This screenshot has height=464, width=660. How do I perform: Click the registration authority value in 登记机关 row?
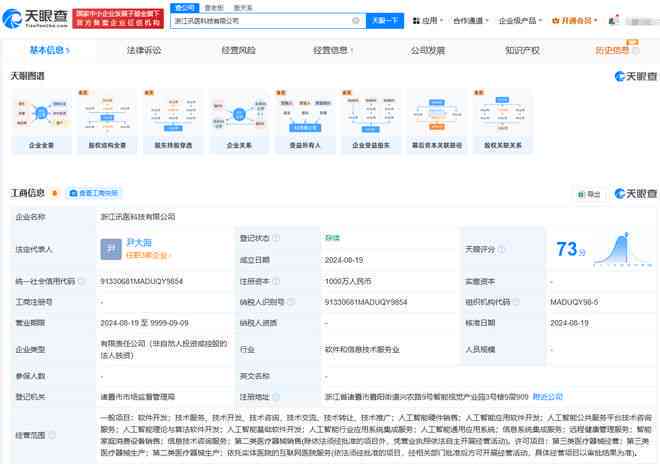[138, 397]
